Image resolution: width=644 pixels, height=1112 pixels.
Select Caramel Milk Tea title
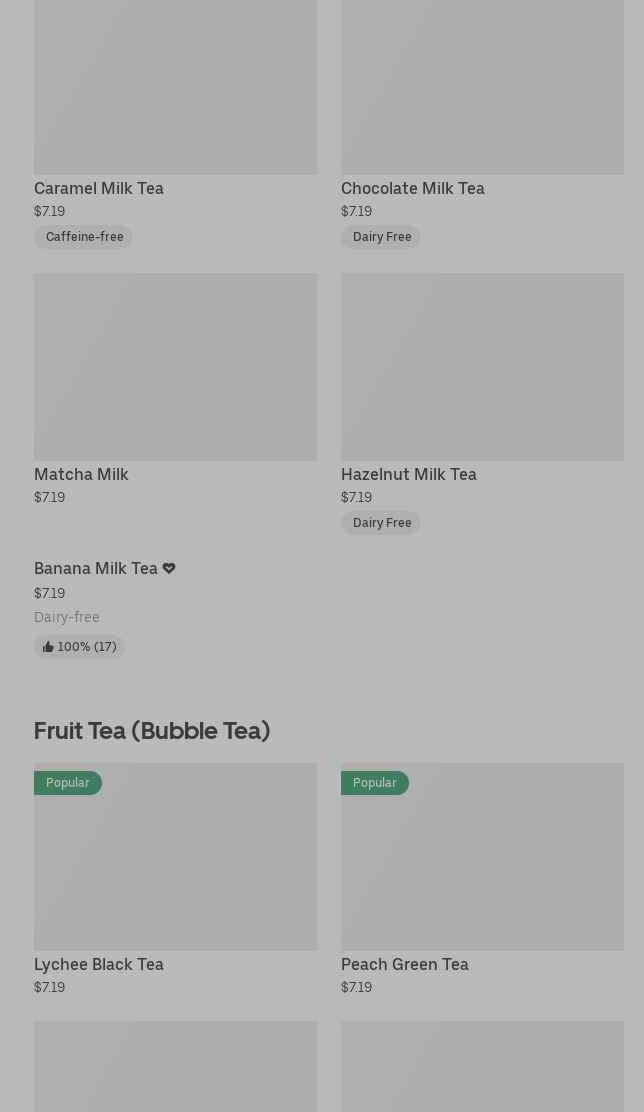[98, 188]
